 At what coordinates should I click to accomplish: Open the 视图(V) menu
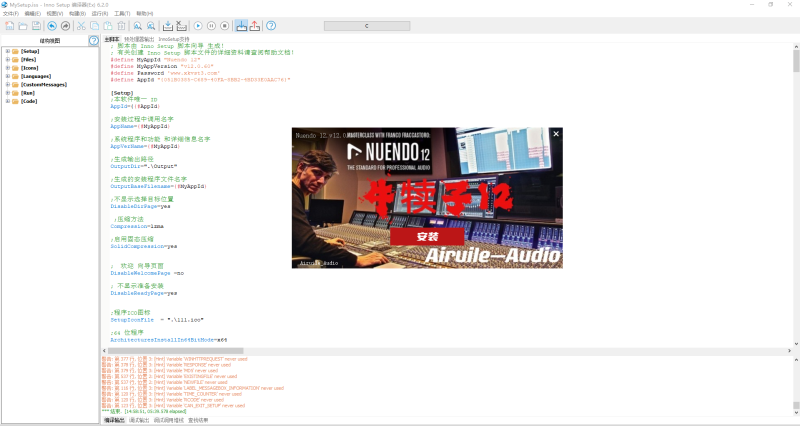pos(55,13)
